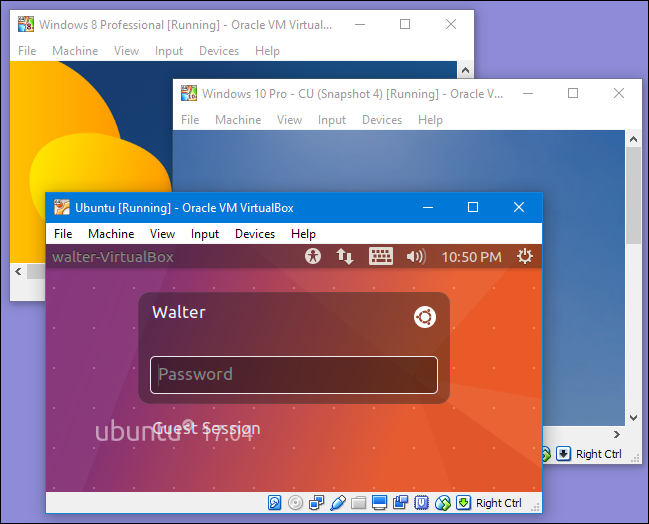Open the Ubuntu accessibility indicator icon

pyautogui.click(x=313, y=257)
